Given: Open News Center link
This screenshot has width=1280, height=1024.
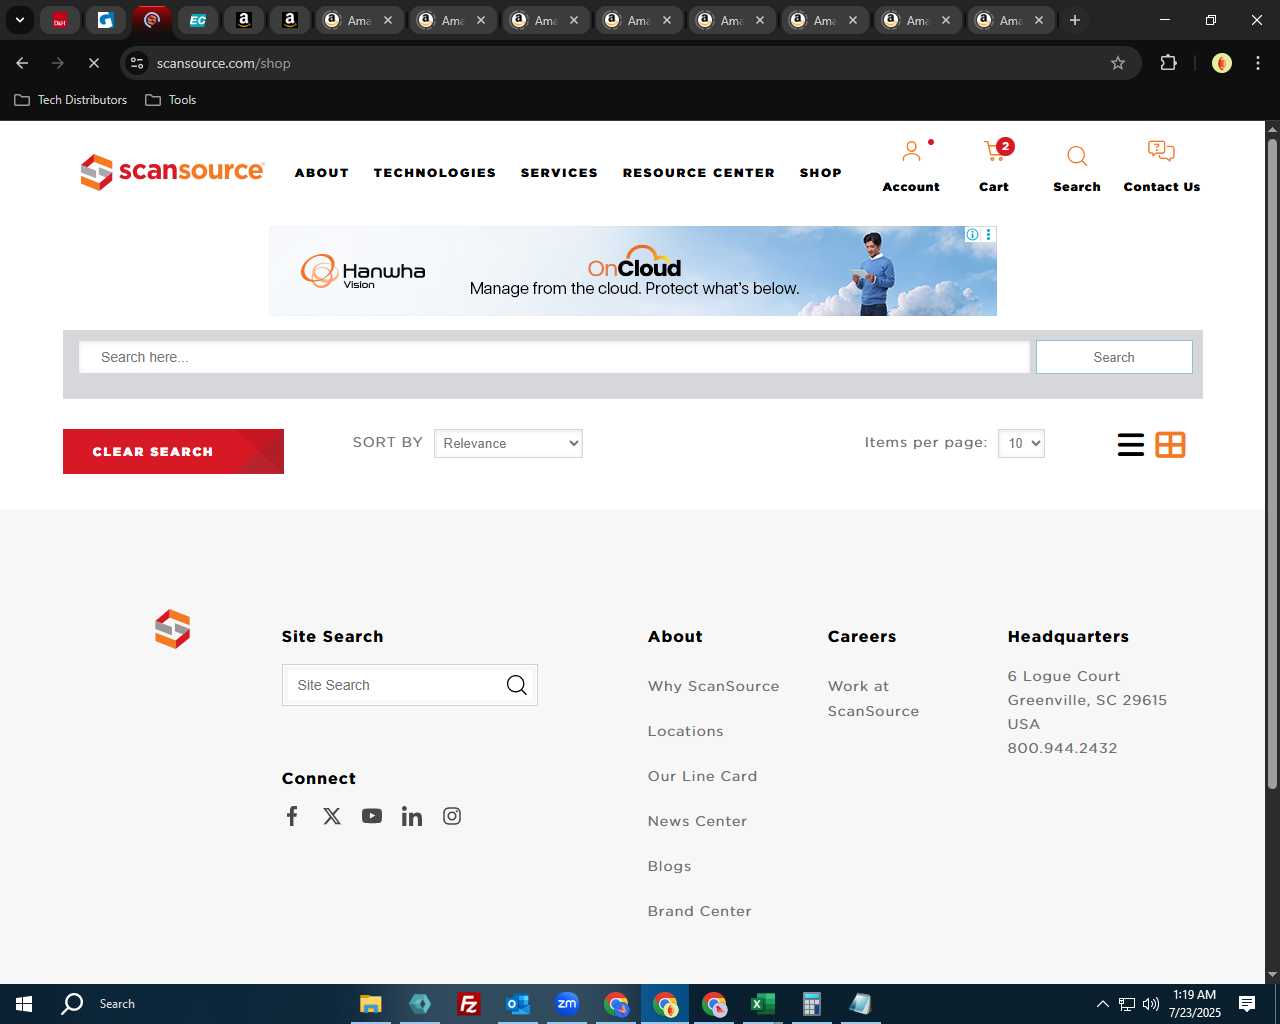Looking at the screenshot, I should click(x=697, y=821).
